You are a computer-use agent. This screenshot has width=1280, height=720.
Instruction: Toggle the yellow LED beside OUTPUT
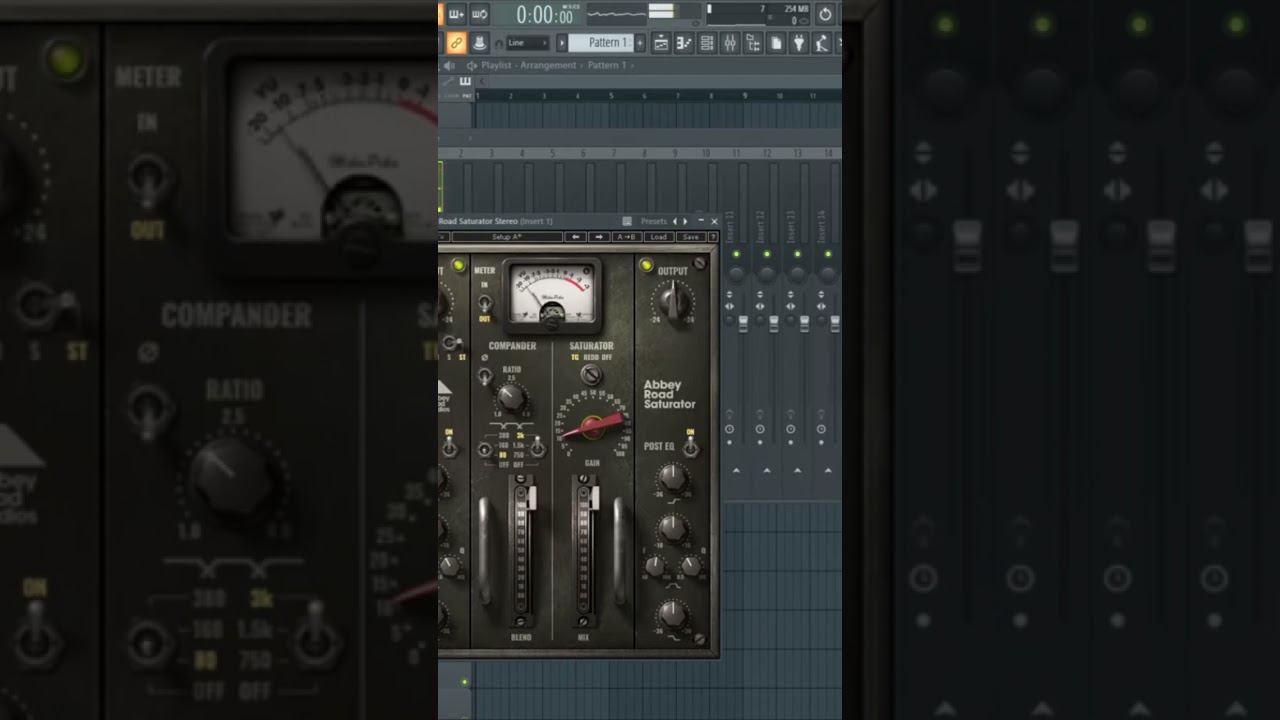coord(646,265)
